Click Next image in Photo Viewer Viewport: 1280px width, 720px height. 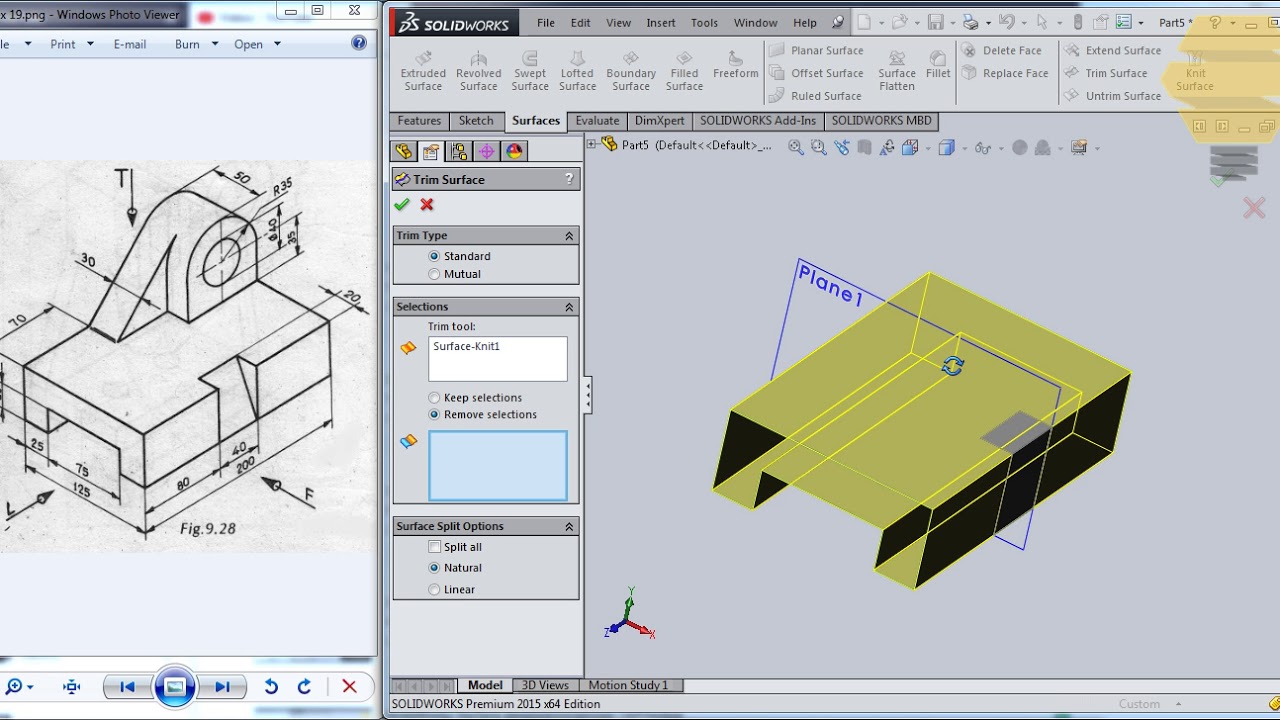[222, 687]
